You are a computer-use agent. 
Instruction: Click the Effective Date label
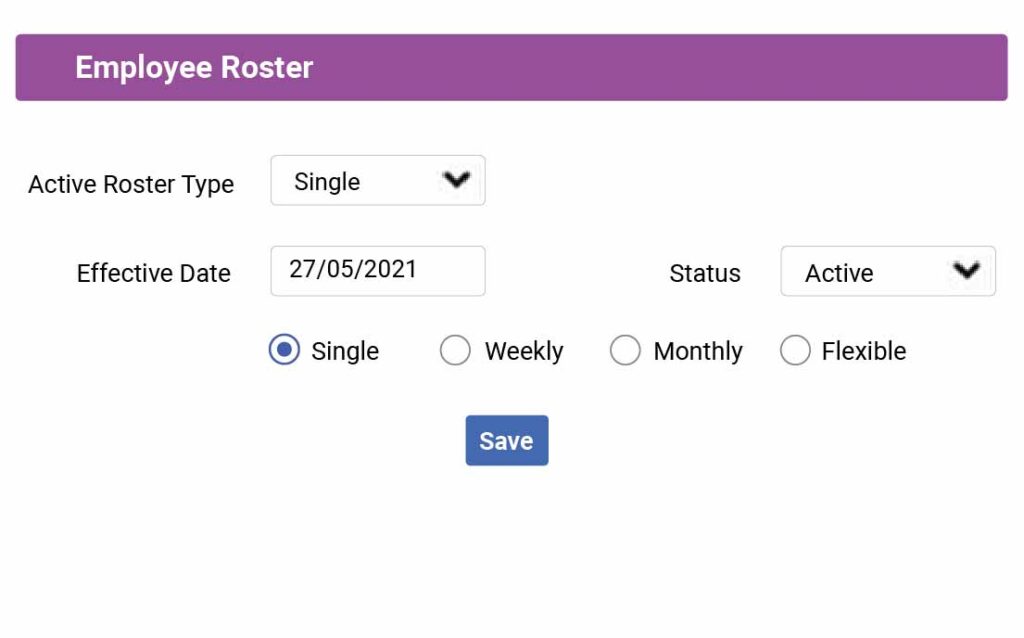point(153,273)
